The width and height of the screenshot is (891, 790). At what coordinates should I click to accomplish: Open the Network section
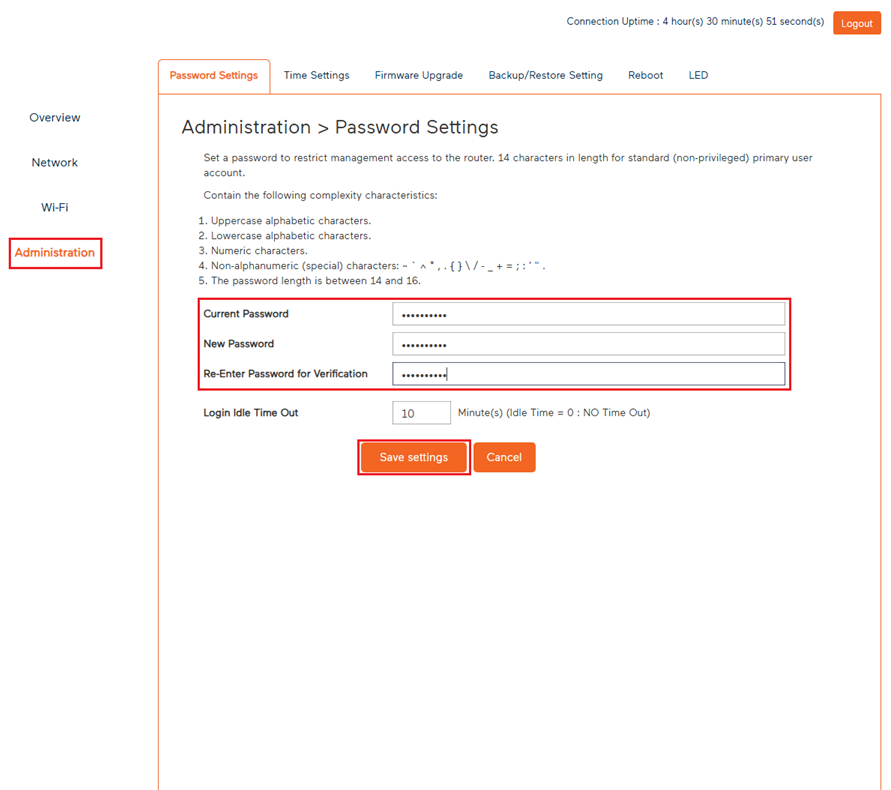click(x=54, y=162)
